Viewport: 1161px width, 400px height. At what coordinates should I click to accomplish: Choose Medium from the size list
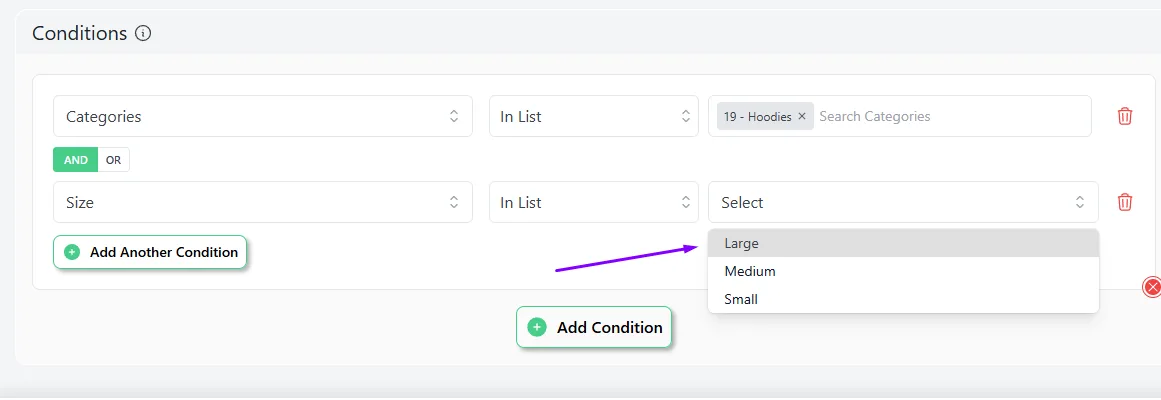(750, 271)
